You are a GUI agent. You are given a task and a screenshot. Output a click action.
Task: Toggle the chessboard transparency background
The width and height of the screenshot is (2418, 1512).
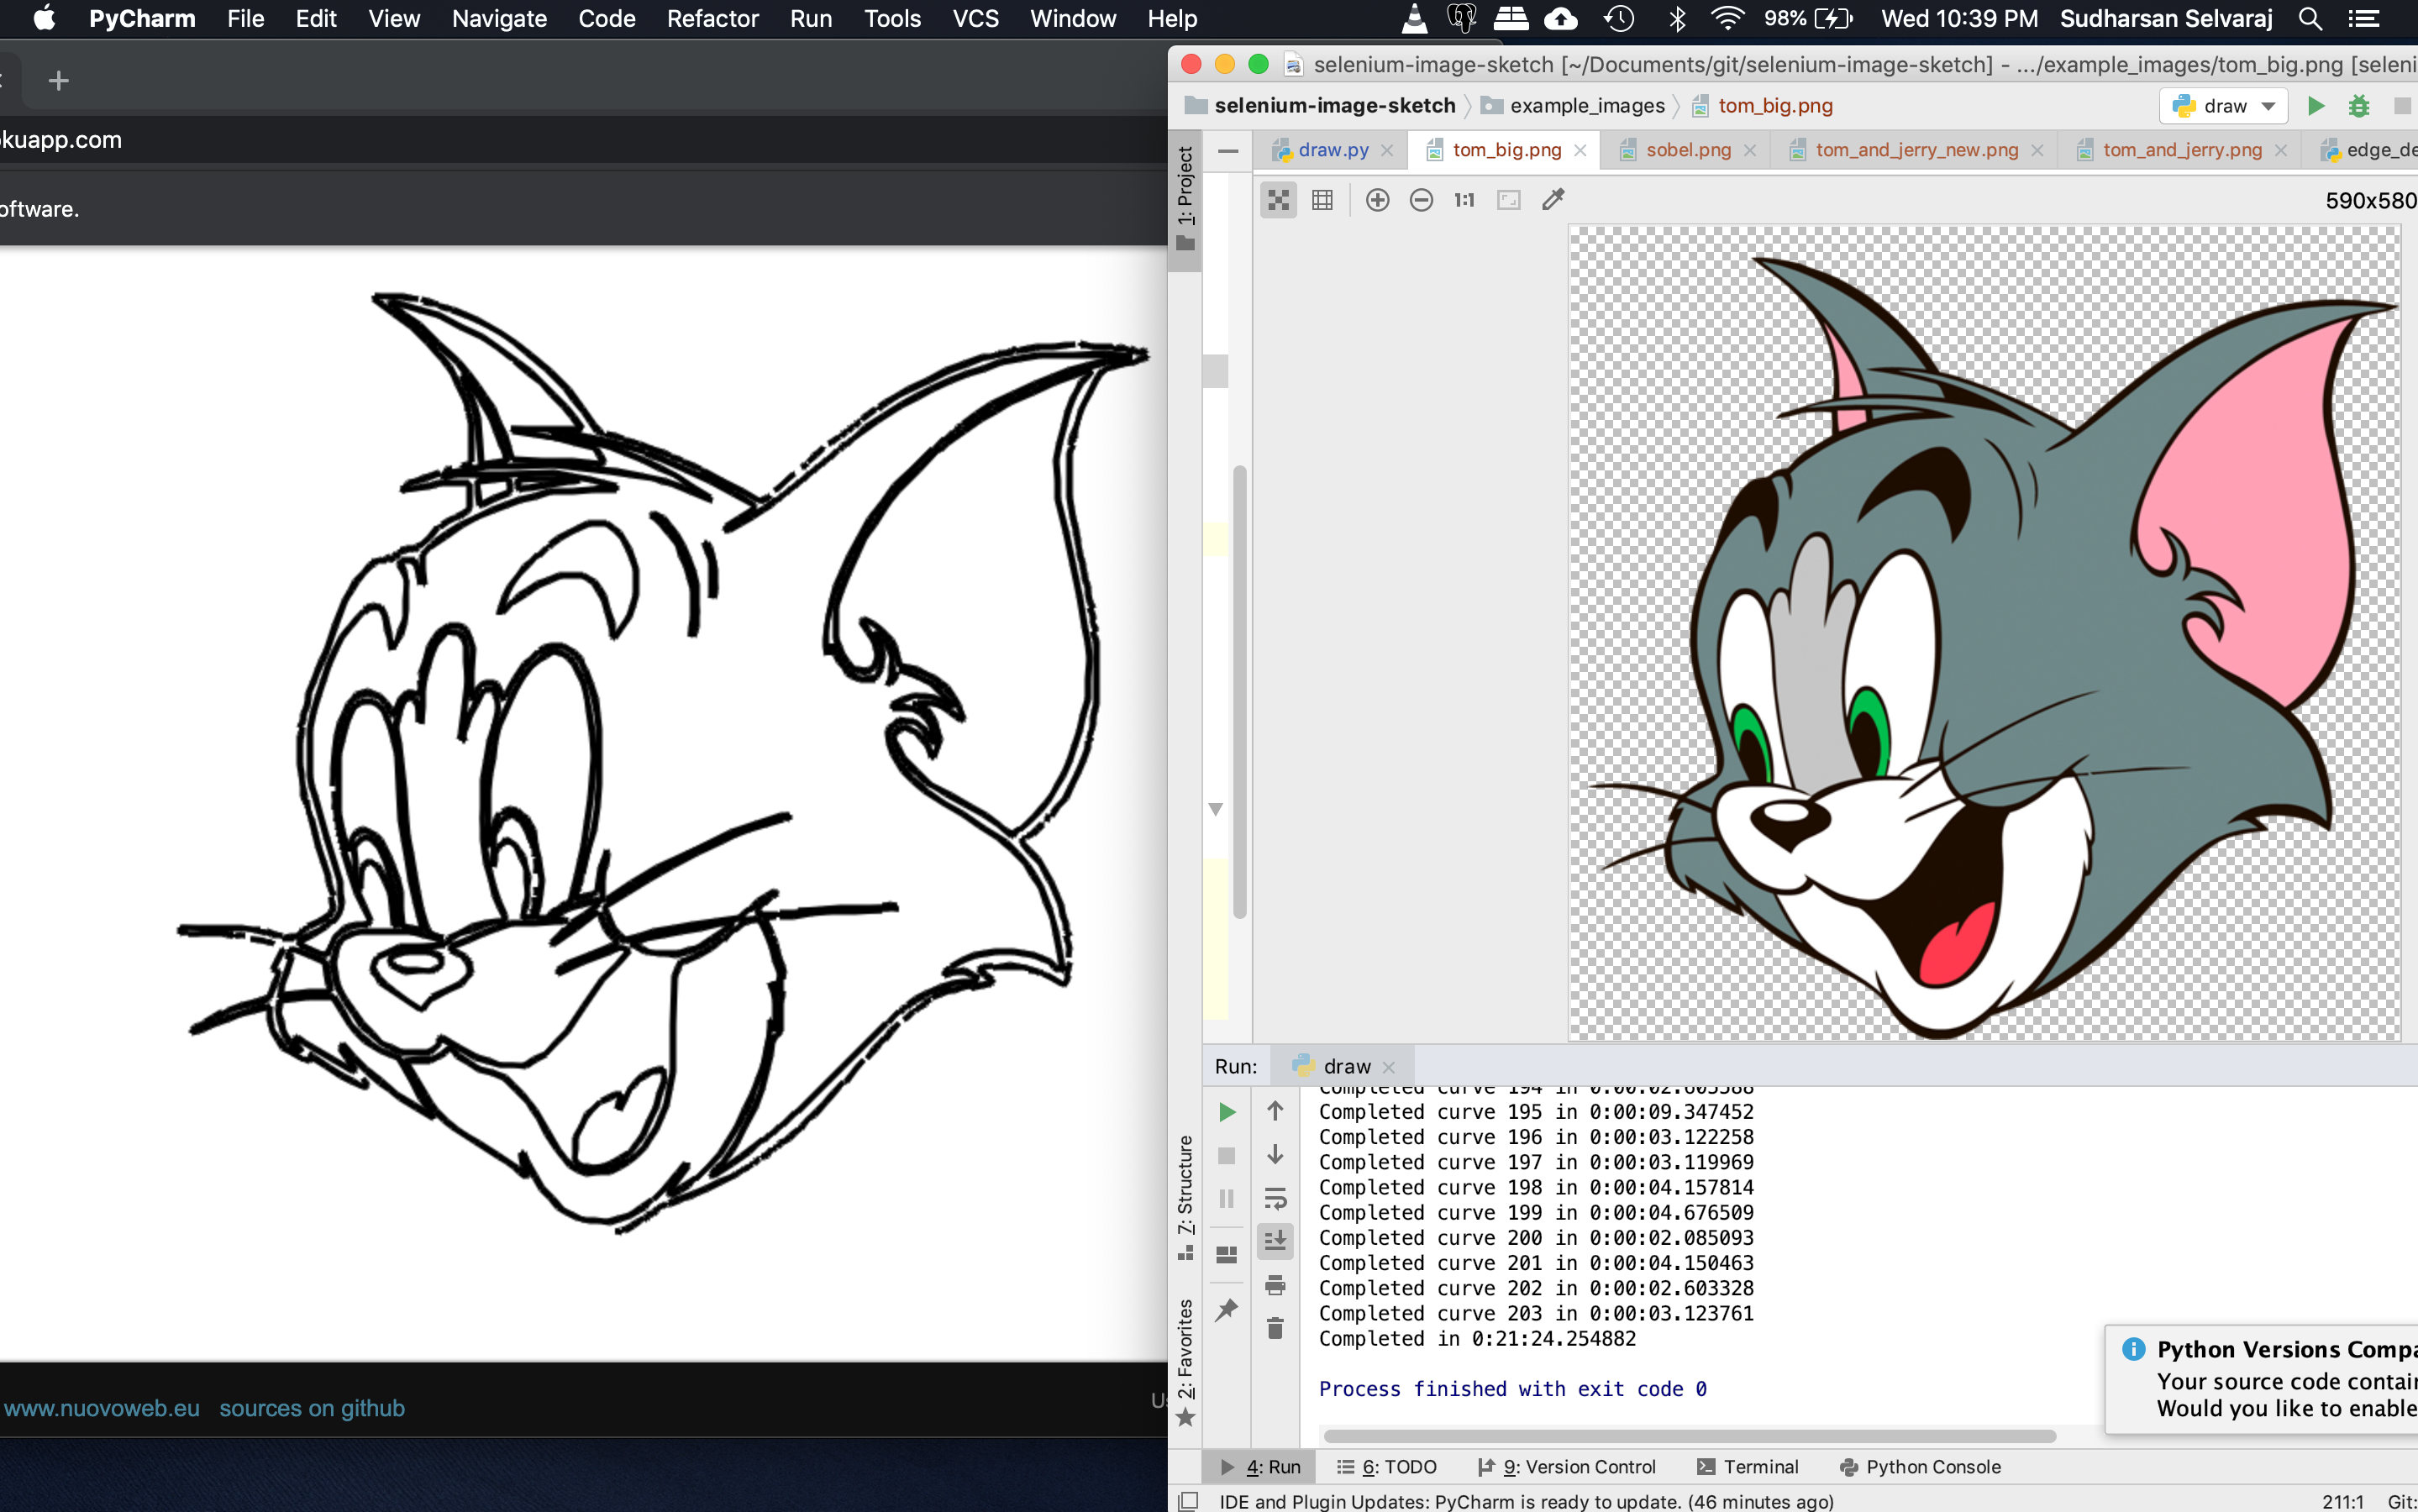(1278, 200)
